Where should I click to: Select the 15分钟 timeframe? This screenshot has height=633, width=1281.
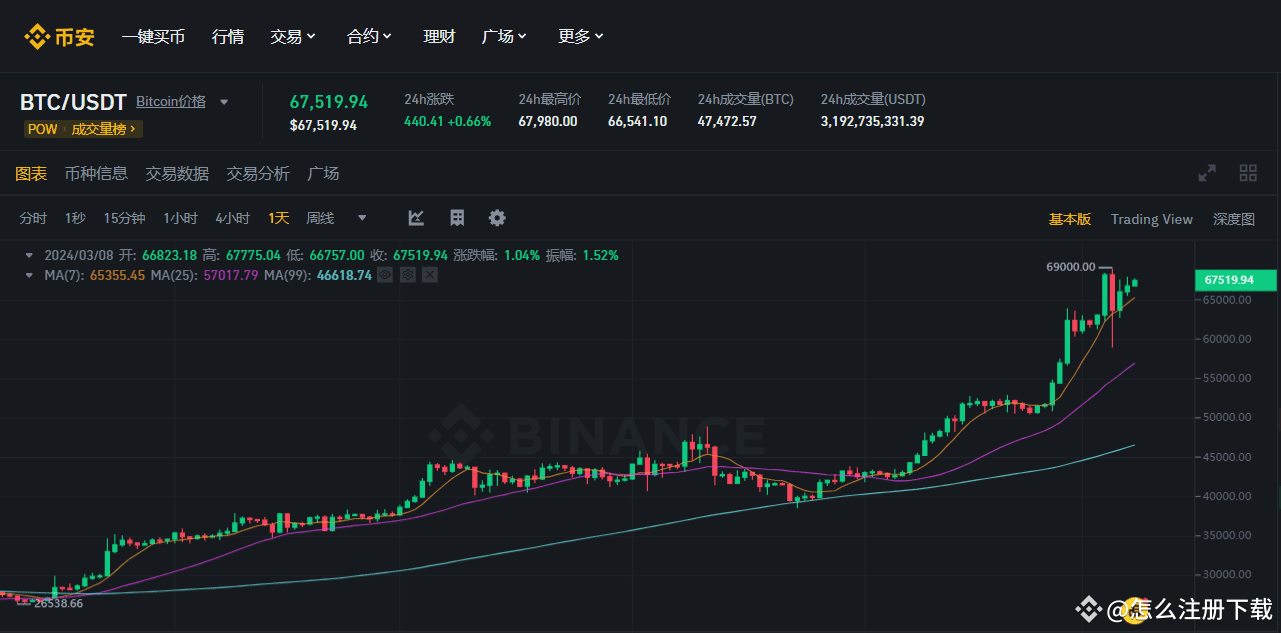tap(124, 218)
